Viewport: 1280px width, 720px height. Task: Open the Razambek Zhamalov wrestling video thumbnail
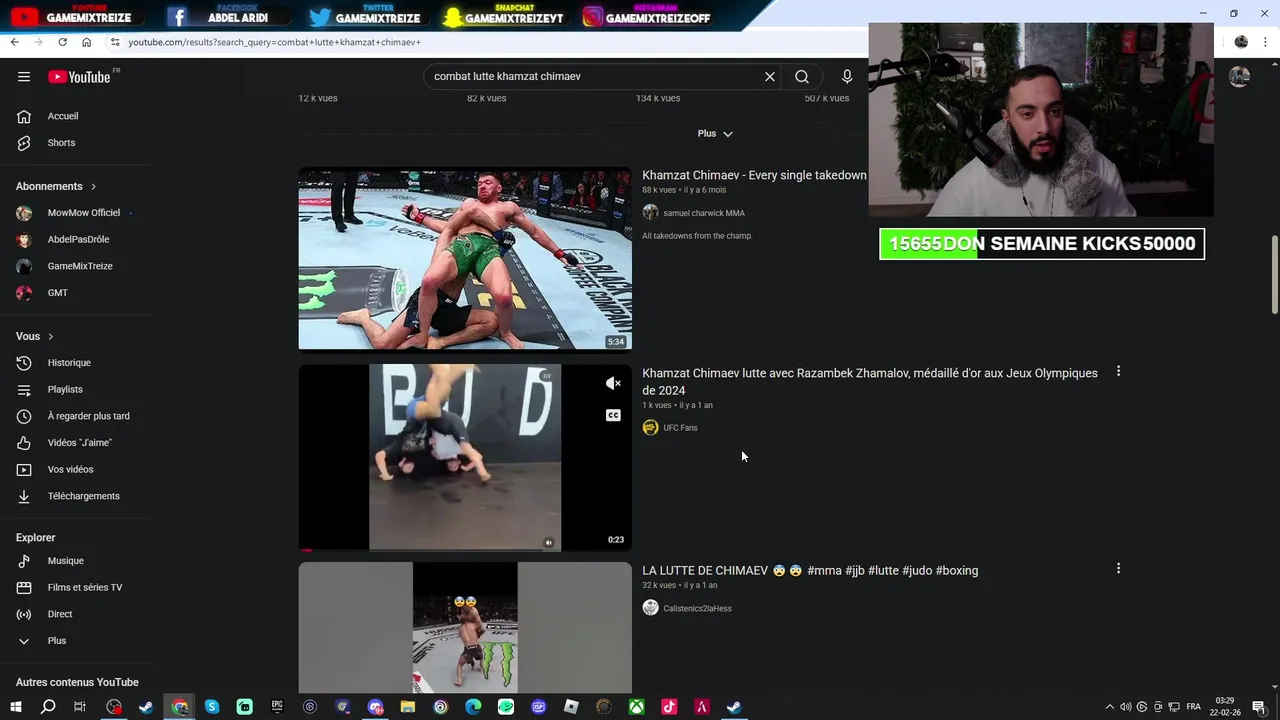pos(465,457)
